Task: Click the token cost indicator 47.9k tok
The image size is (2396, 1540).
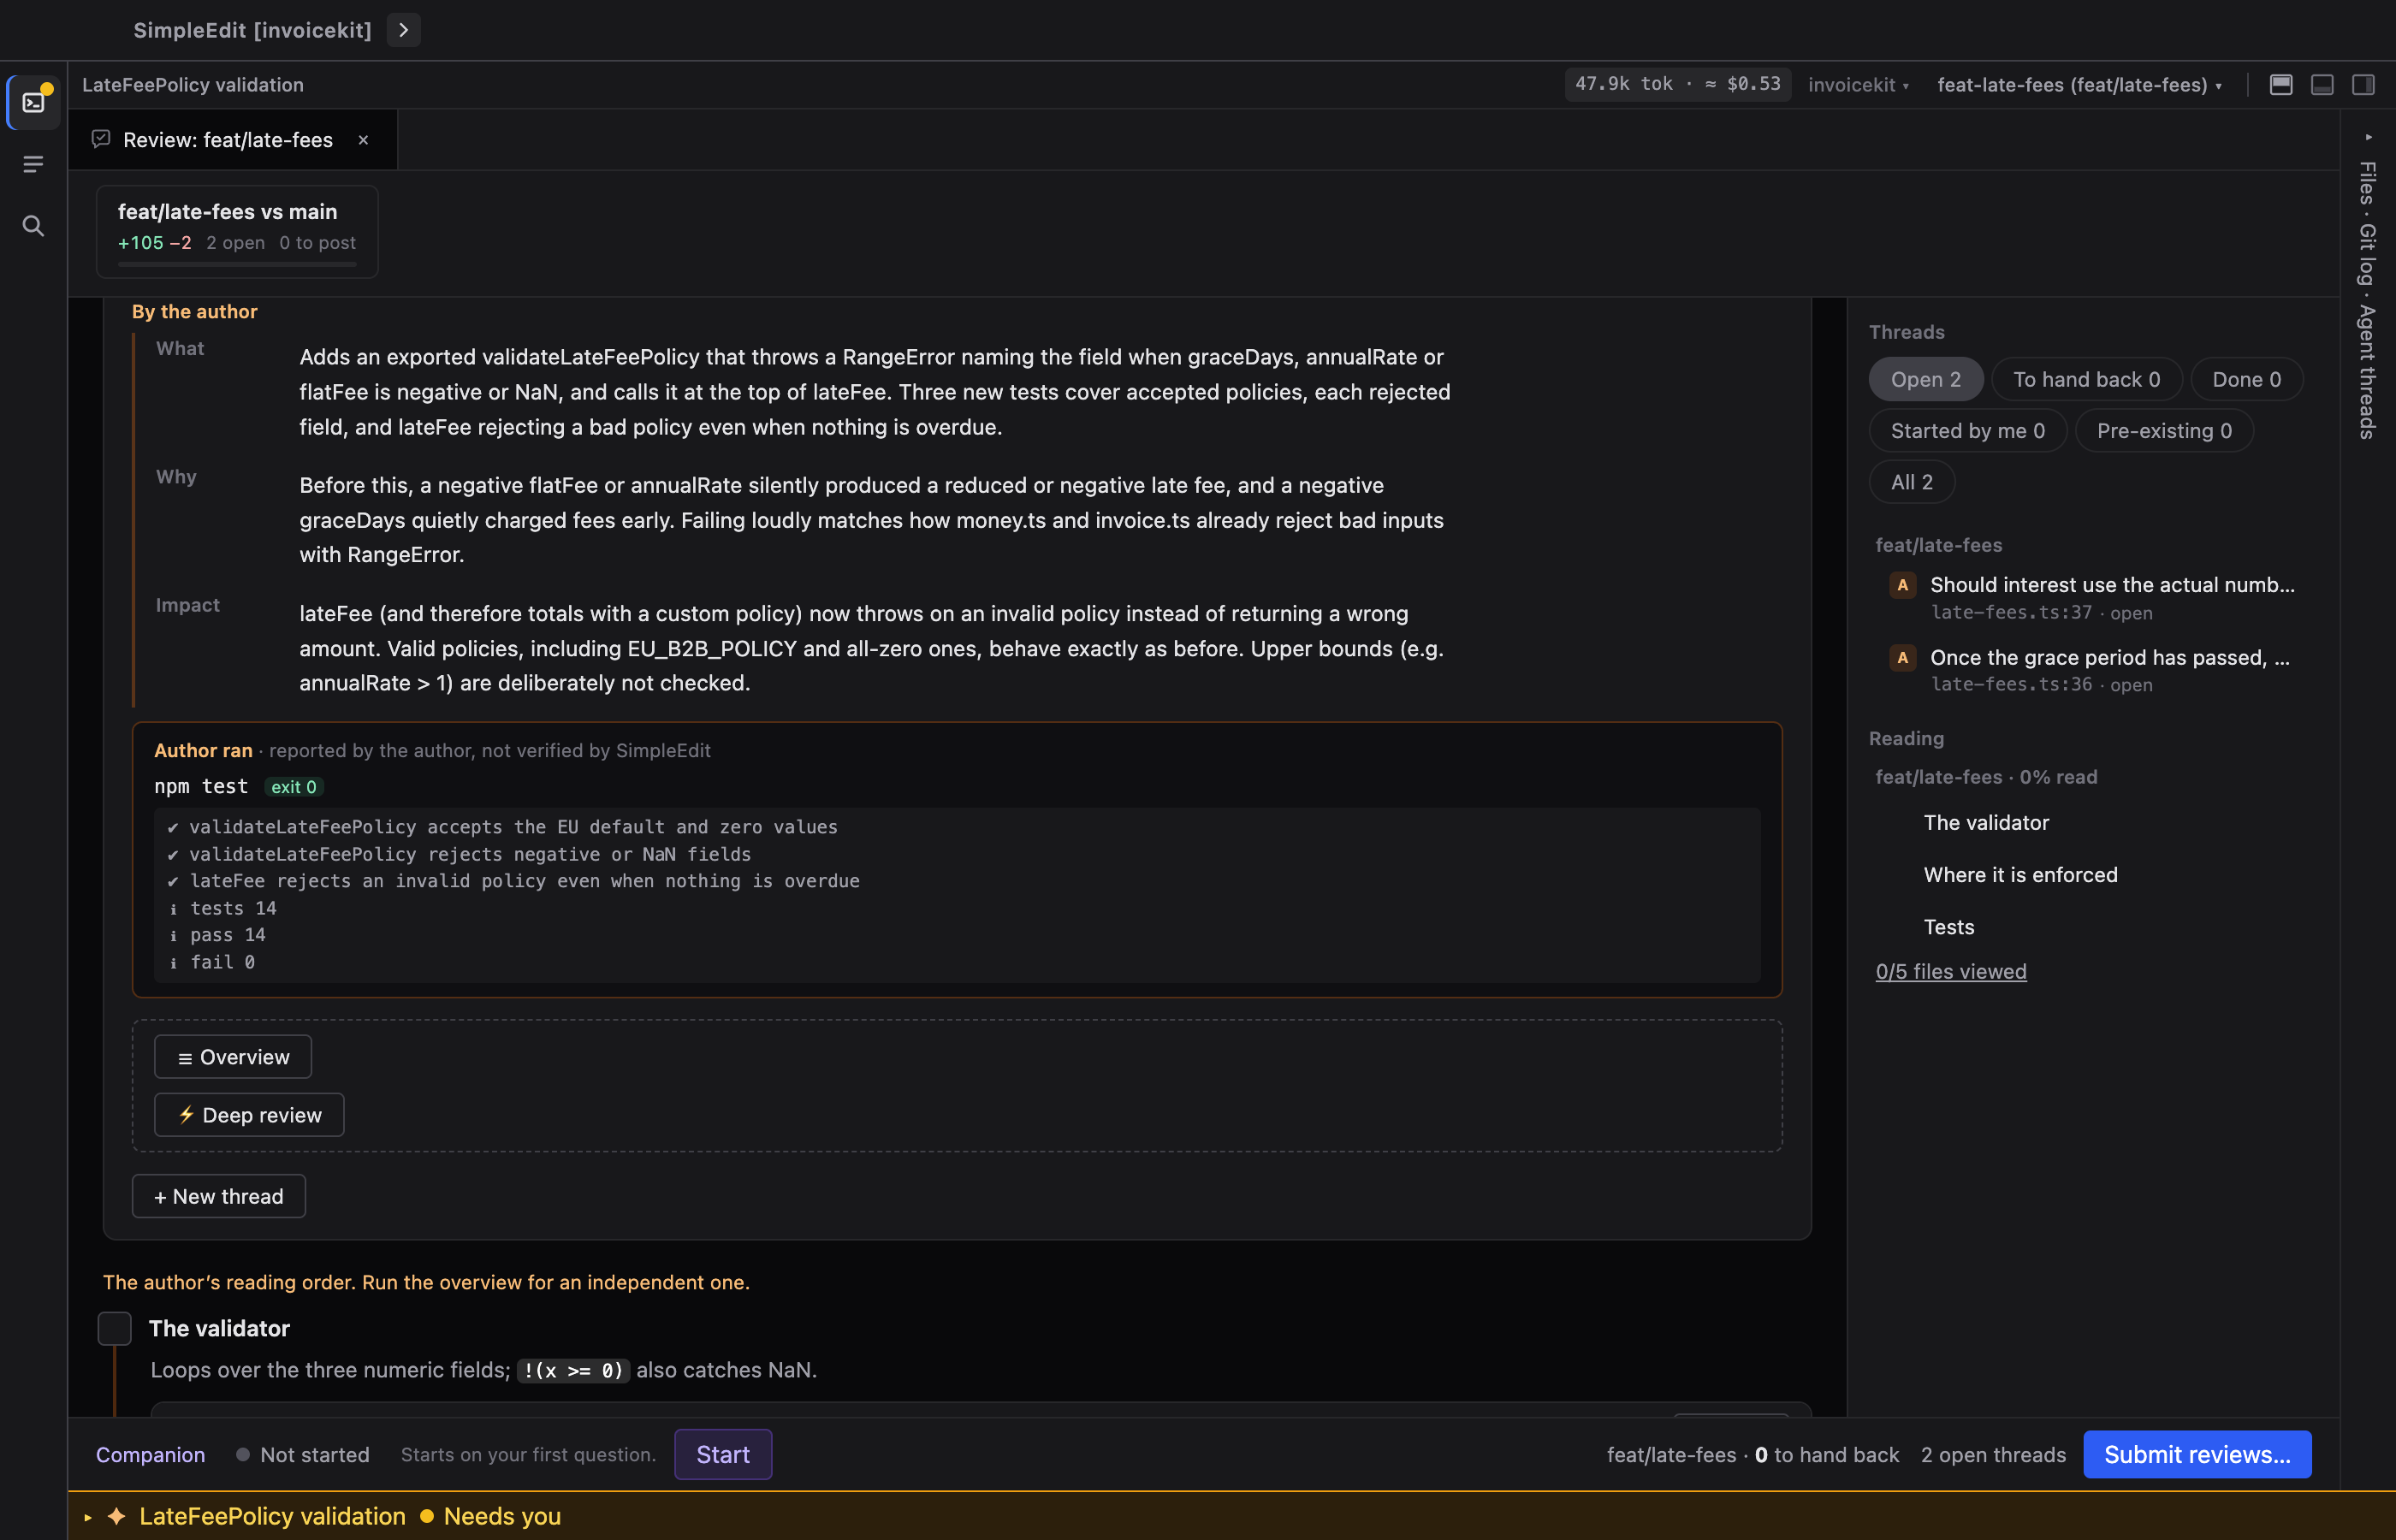Action: coord(1677,84)
